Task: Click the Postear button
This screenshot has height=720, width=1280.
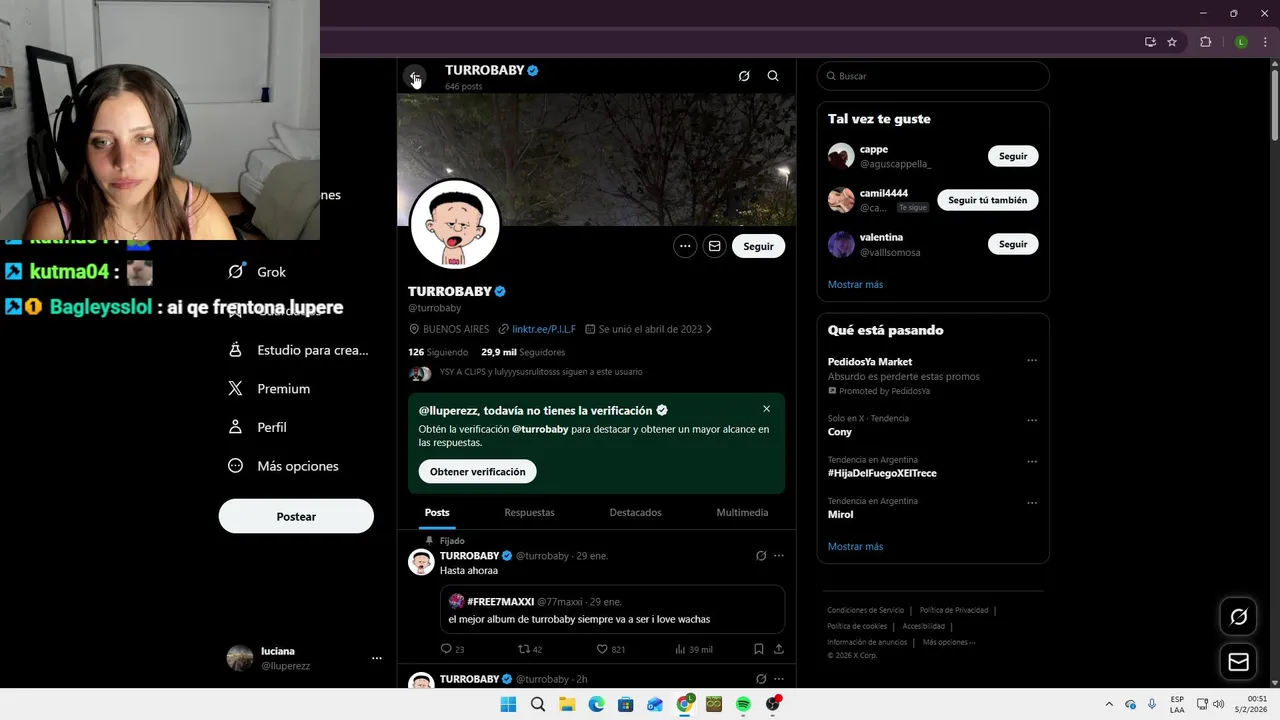Action: coord(296,517)
